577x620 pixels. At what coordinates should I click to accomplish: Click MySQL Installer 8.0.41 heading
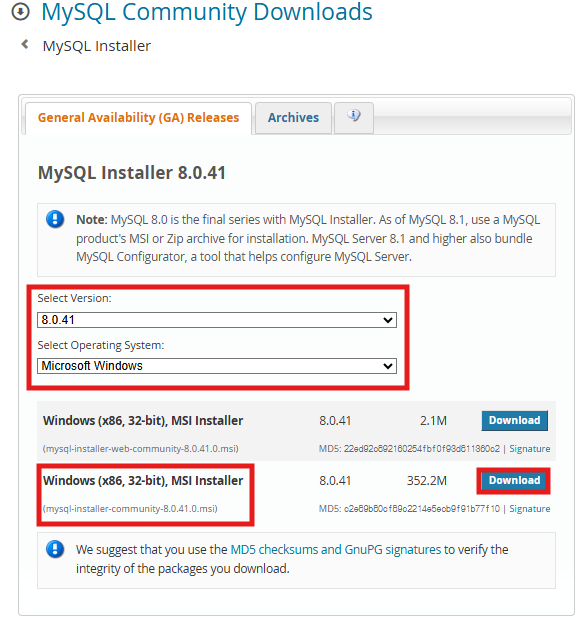coord(132,173)
